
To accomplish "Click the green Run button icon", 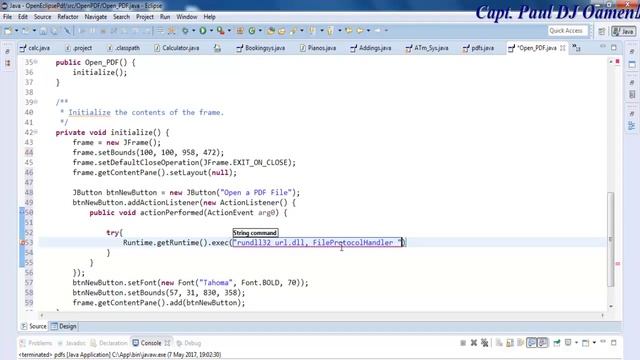I will [x=203, y=31].
